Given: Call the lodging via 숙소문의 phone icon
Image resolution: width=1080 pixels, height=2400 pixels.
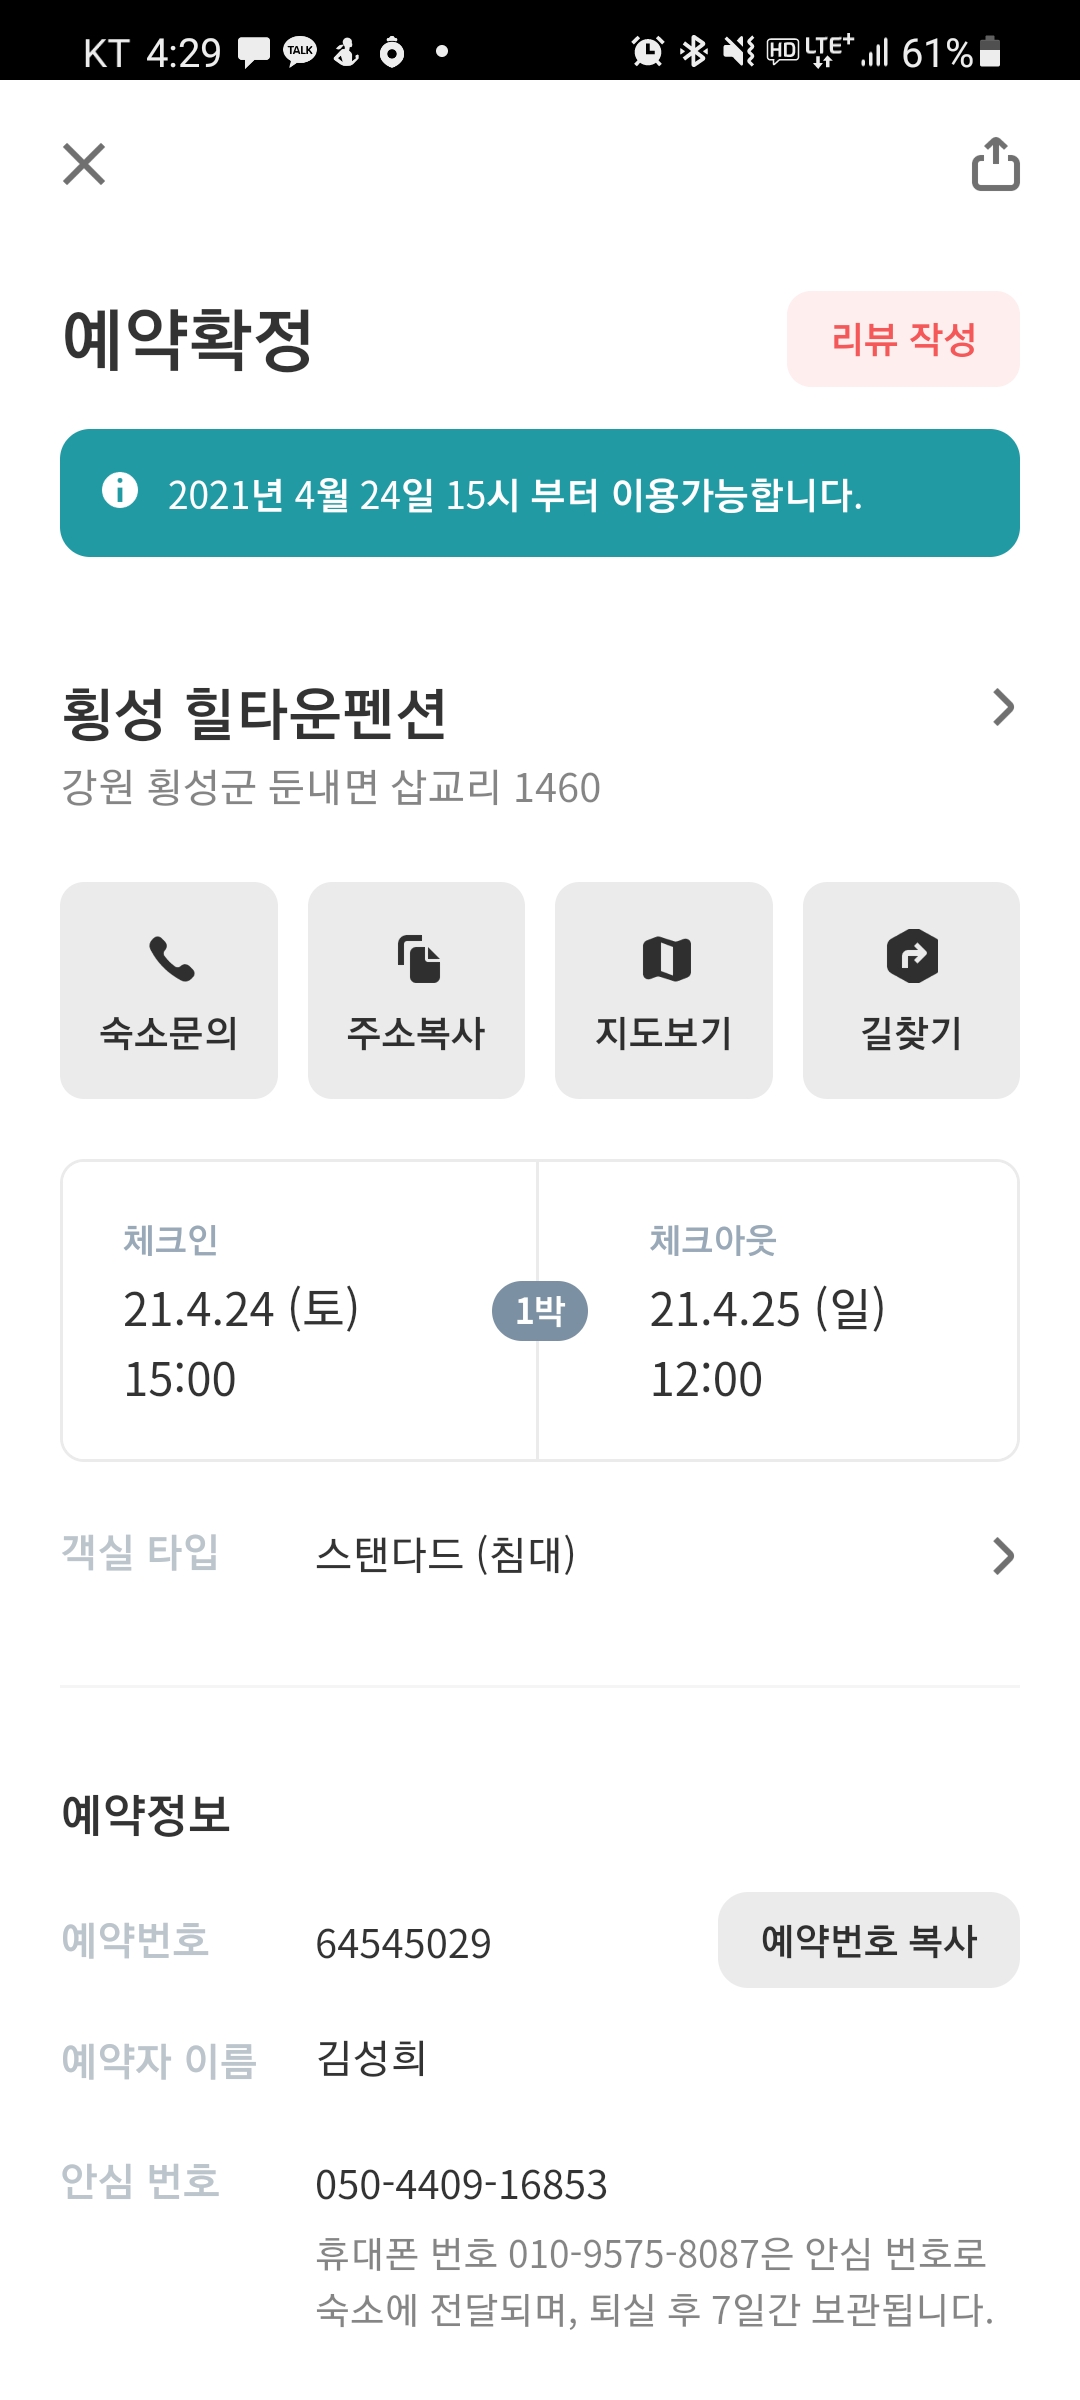Looking at the screenshot, I should (x=170, y=958).
